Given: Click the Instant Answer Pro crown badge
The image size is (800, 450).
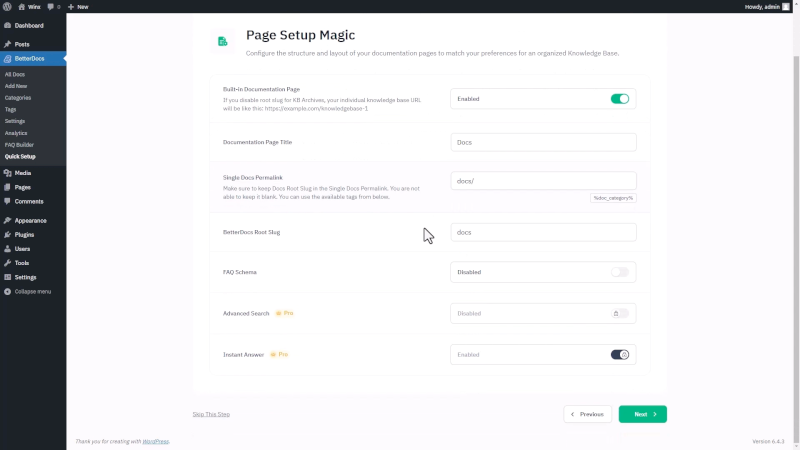Looking at the screenshot, I should pyautogui.click(x=280, y=354).
